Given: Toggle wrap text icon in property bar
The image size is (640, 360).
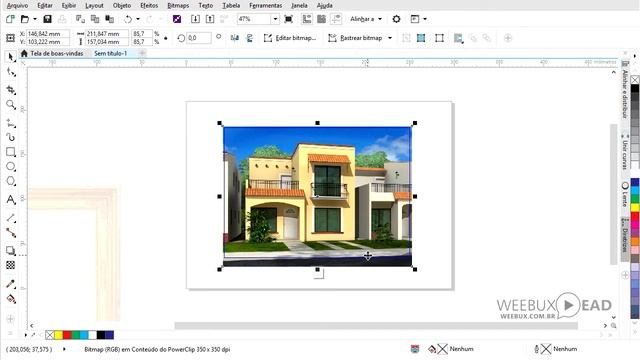Looking at the screenshot, I should (458, 38).
